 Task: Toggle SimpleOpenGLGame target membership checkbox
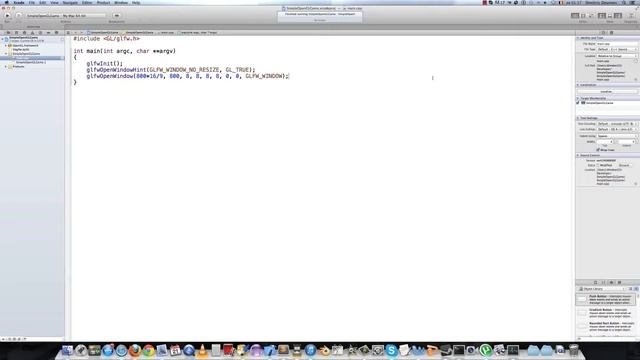(578, 103)
